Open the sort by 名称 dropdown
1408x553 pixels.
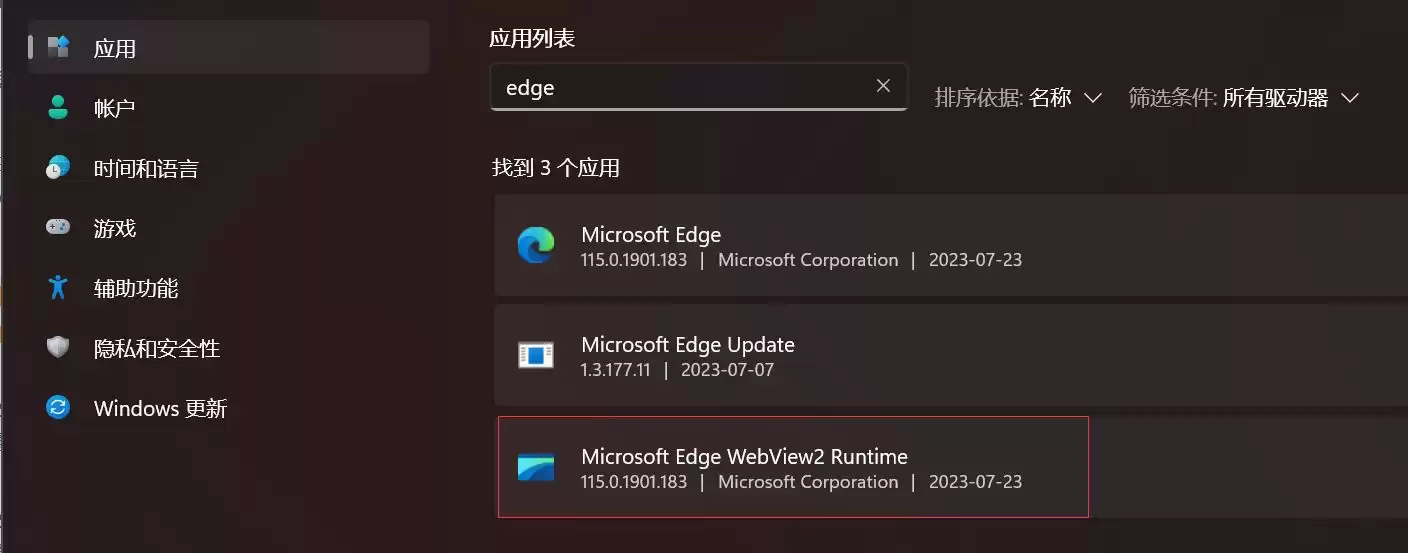(1065, 98)
